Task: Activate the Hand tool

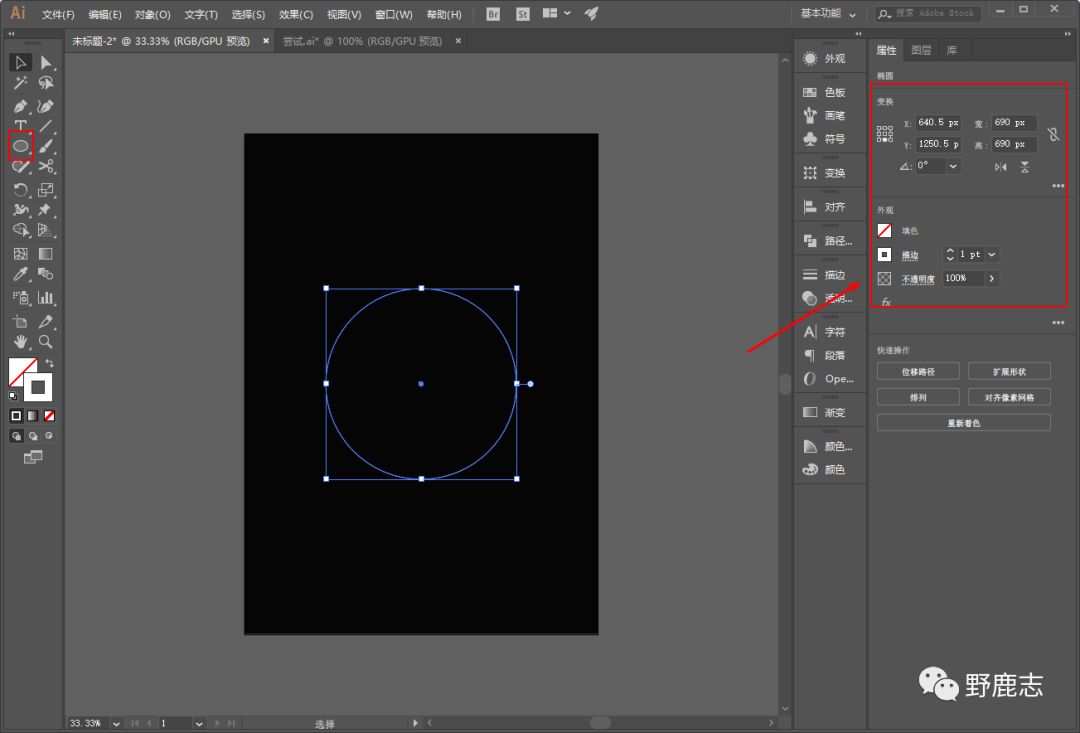Action: tap(20, 342)
